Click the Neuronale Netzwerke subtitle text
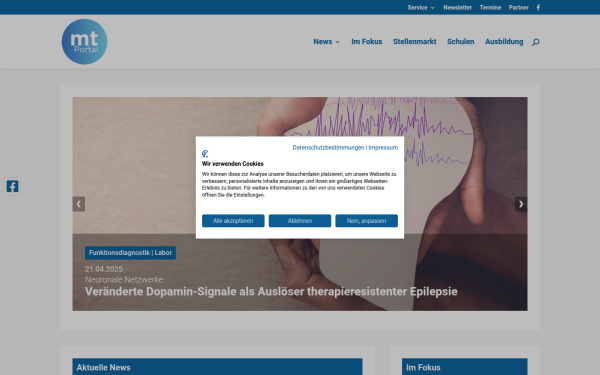This screenshot has height=375, width=600. (124, 280)
